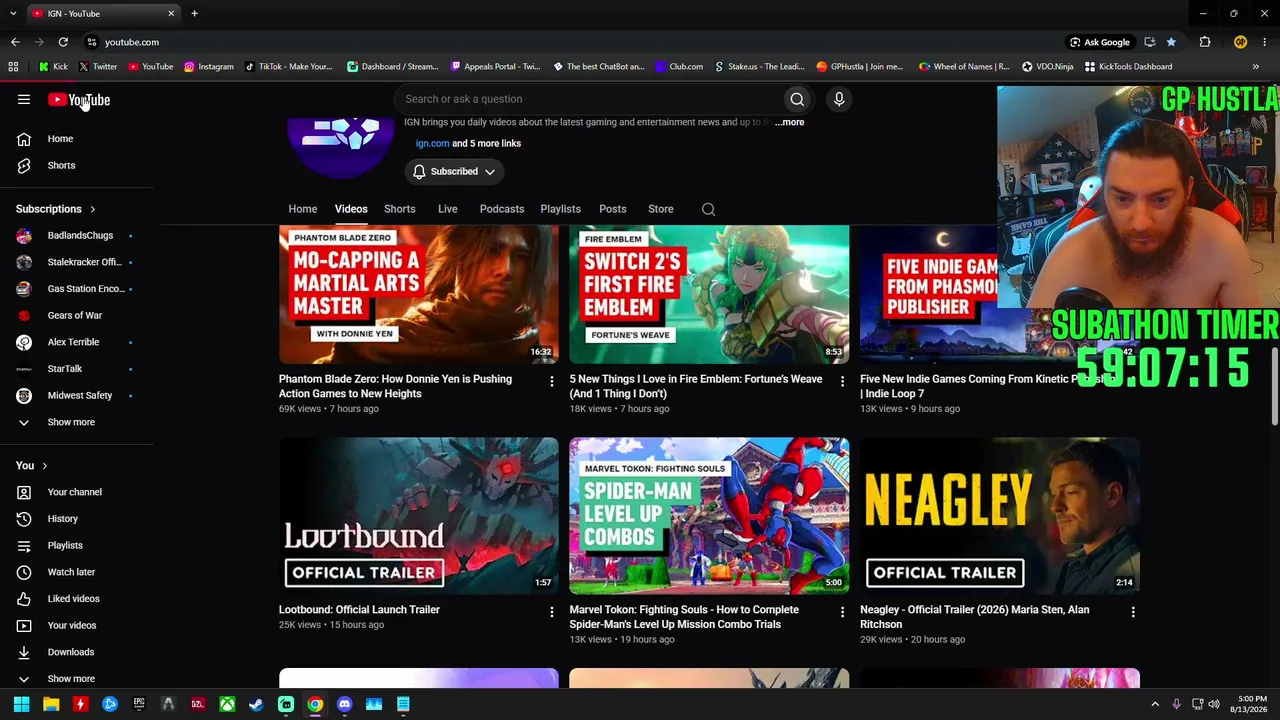Reload the page
The height and width of the screenshot is (720, 1280).
point(63,42)
